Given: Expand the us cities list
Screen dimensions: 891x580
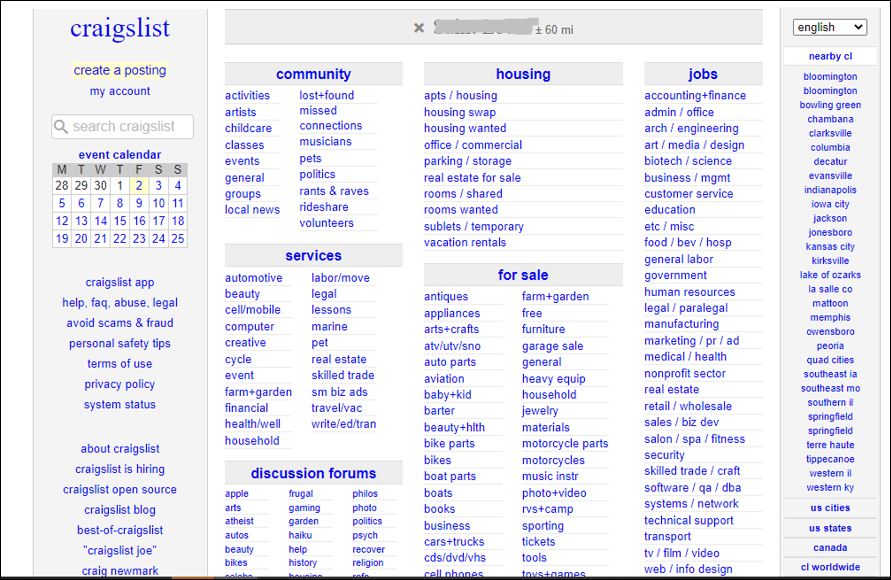Looking at the screenshot, I should (x=830, y=508).
